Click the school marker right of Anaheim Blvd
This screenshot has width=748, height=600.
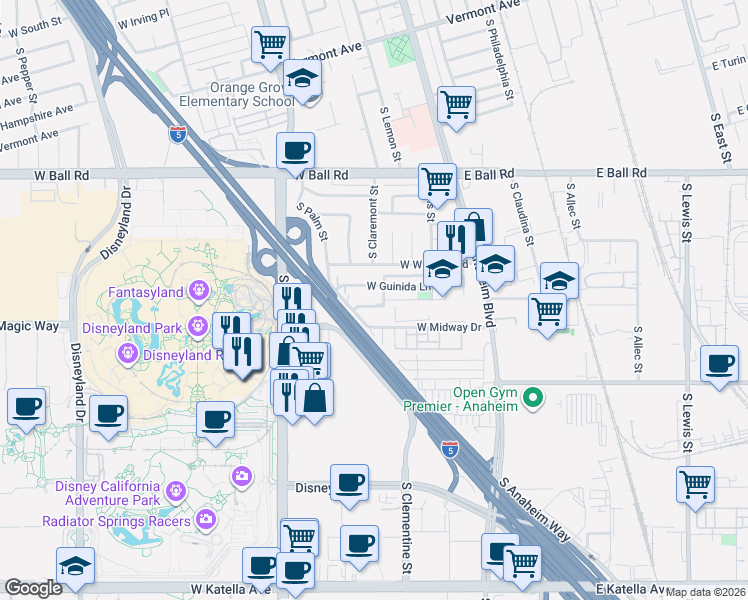[x=495, y=266]
